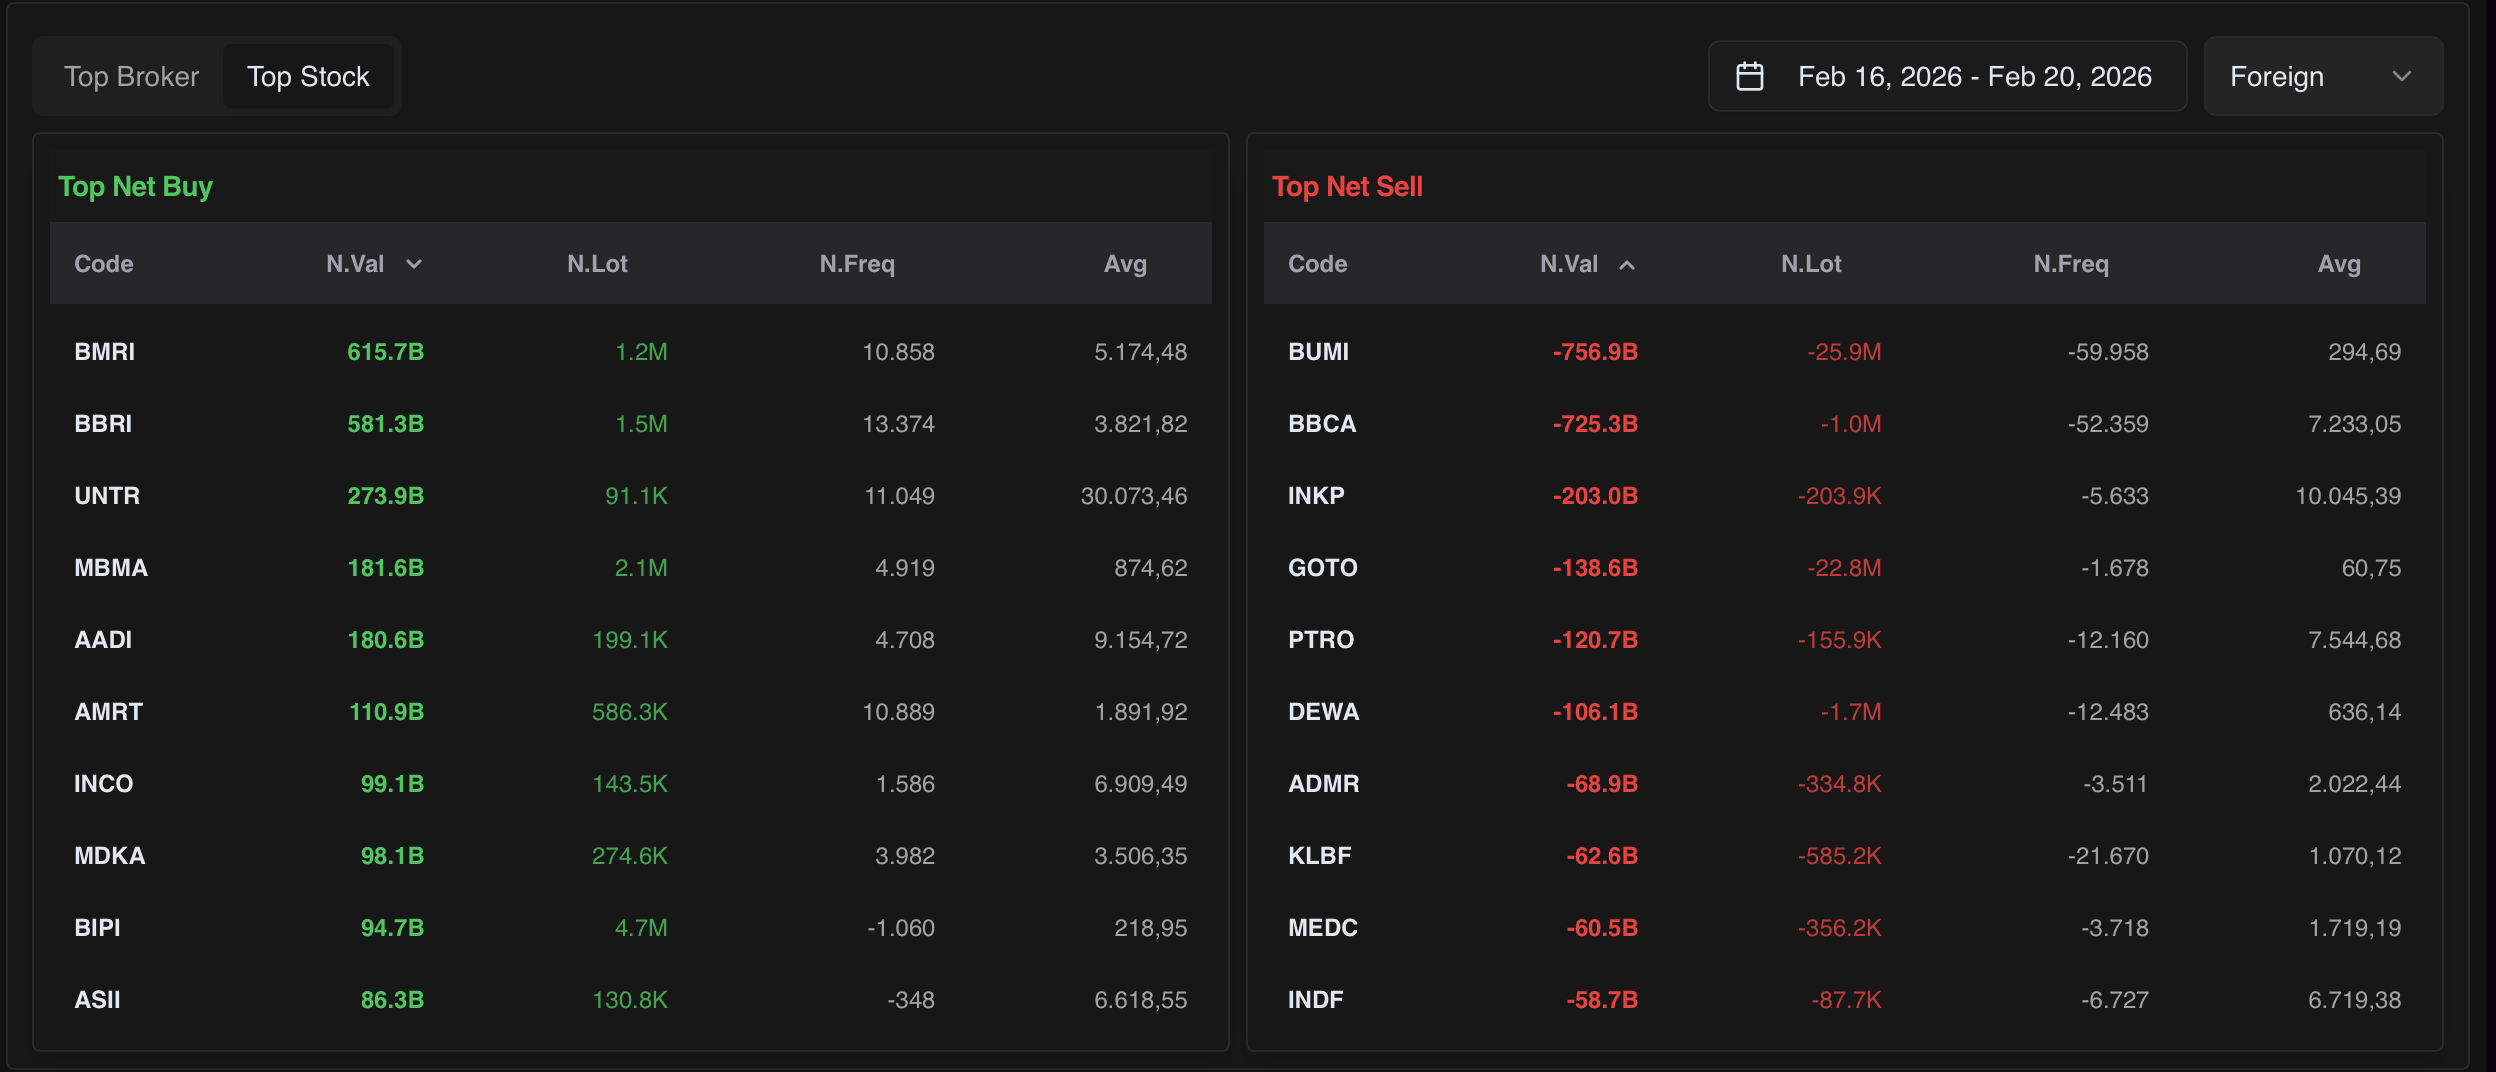Select the BBRI stock code
The height and width of the screenshot is (1072, 2496).
pos(103,424)
